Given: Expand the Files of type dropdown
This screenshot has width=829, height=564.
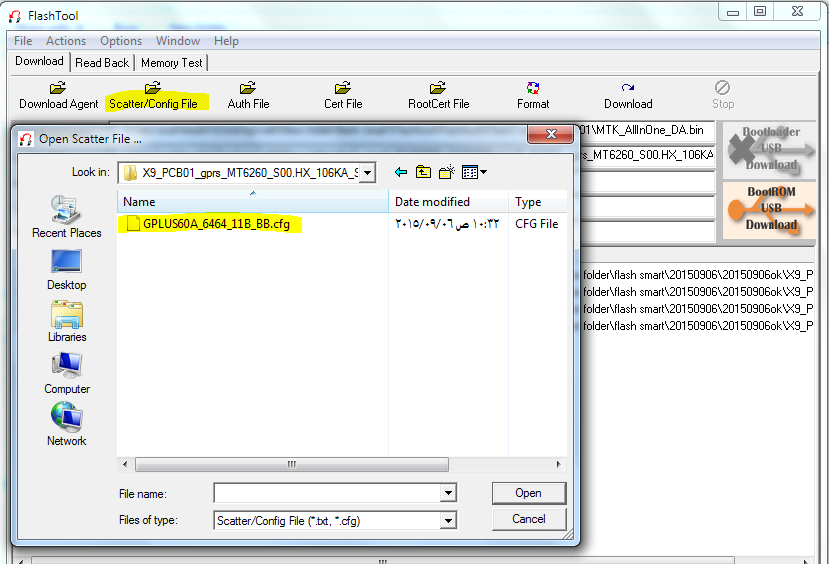Looking at the screenshot, I should (x=448, y=521).
